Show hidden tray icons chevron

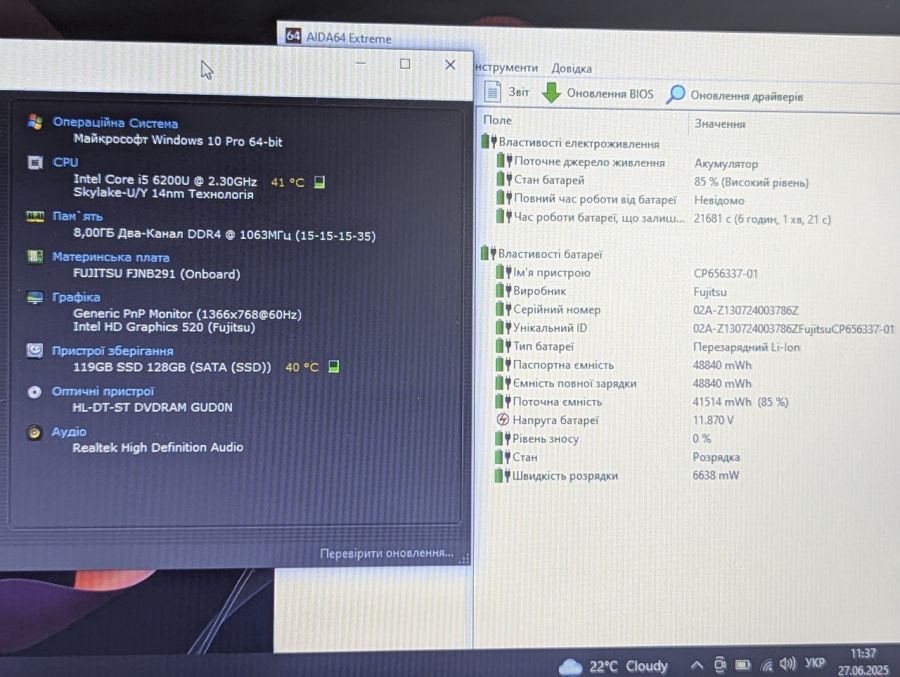tap(696, 666)
